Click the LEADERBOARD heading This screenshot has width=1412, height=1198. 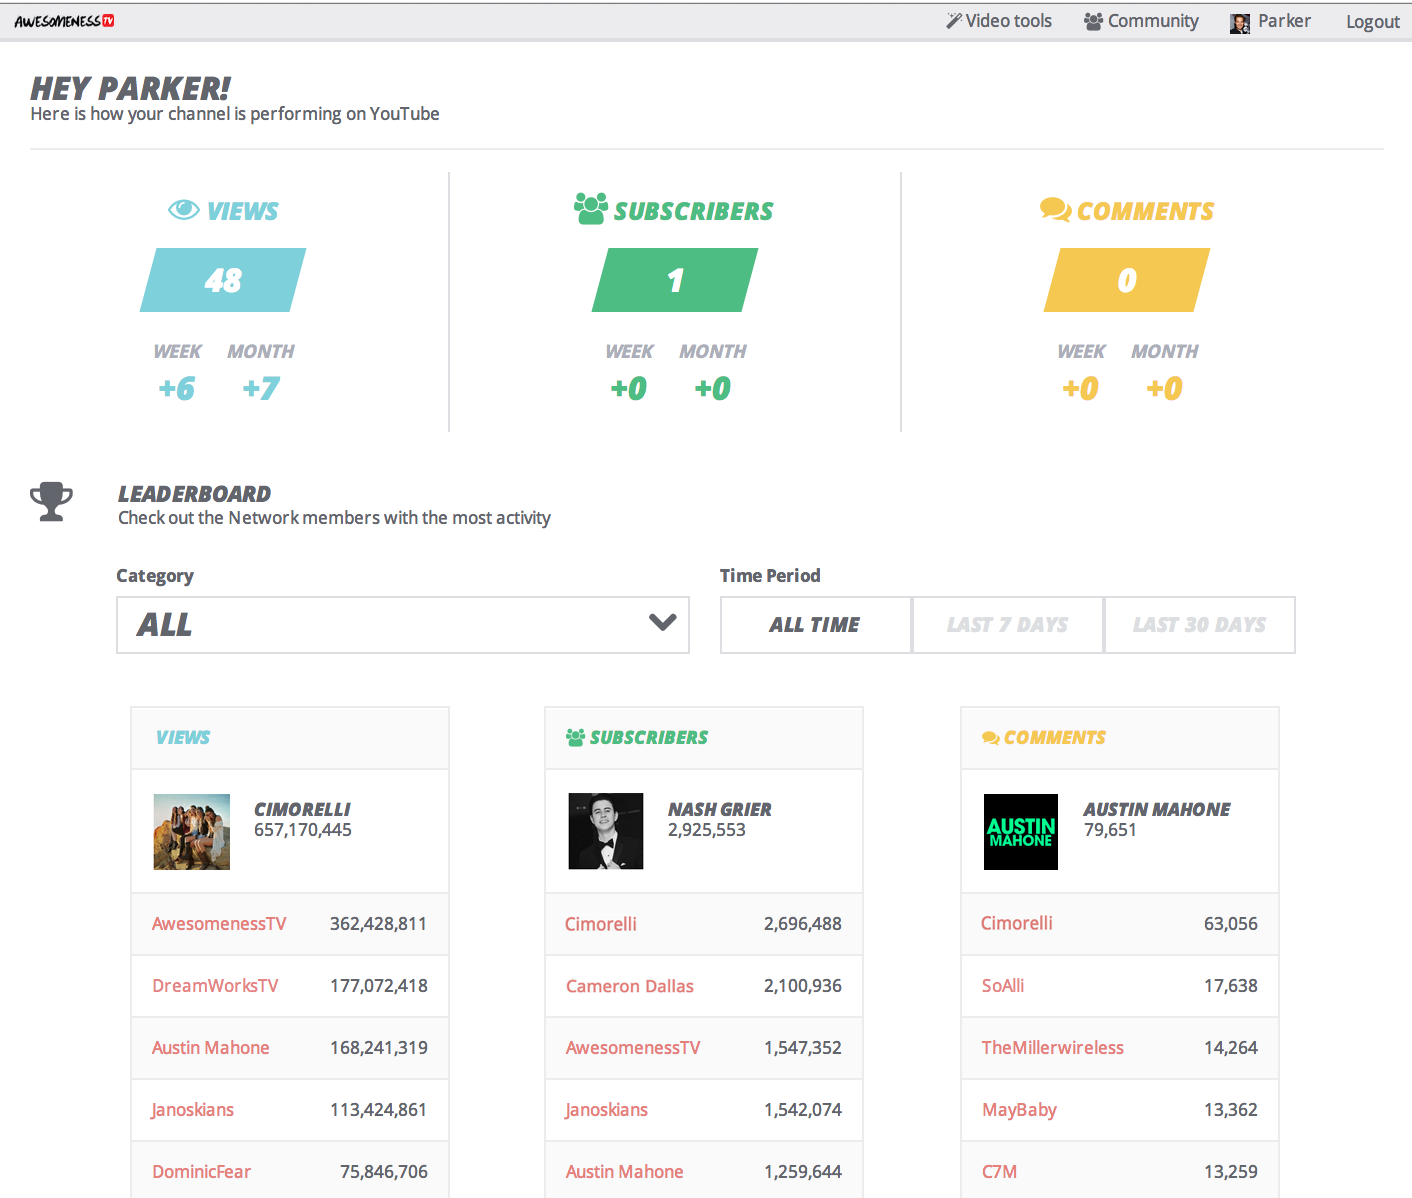click(195, 494)
